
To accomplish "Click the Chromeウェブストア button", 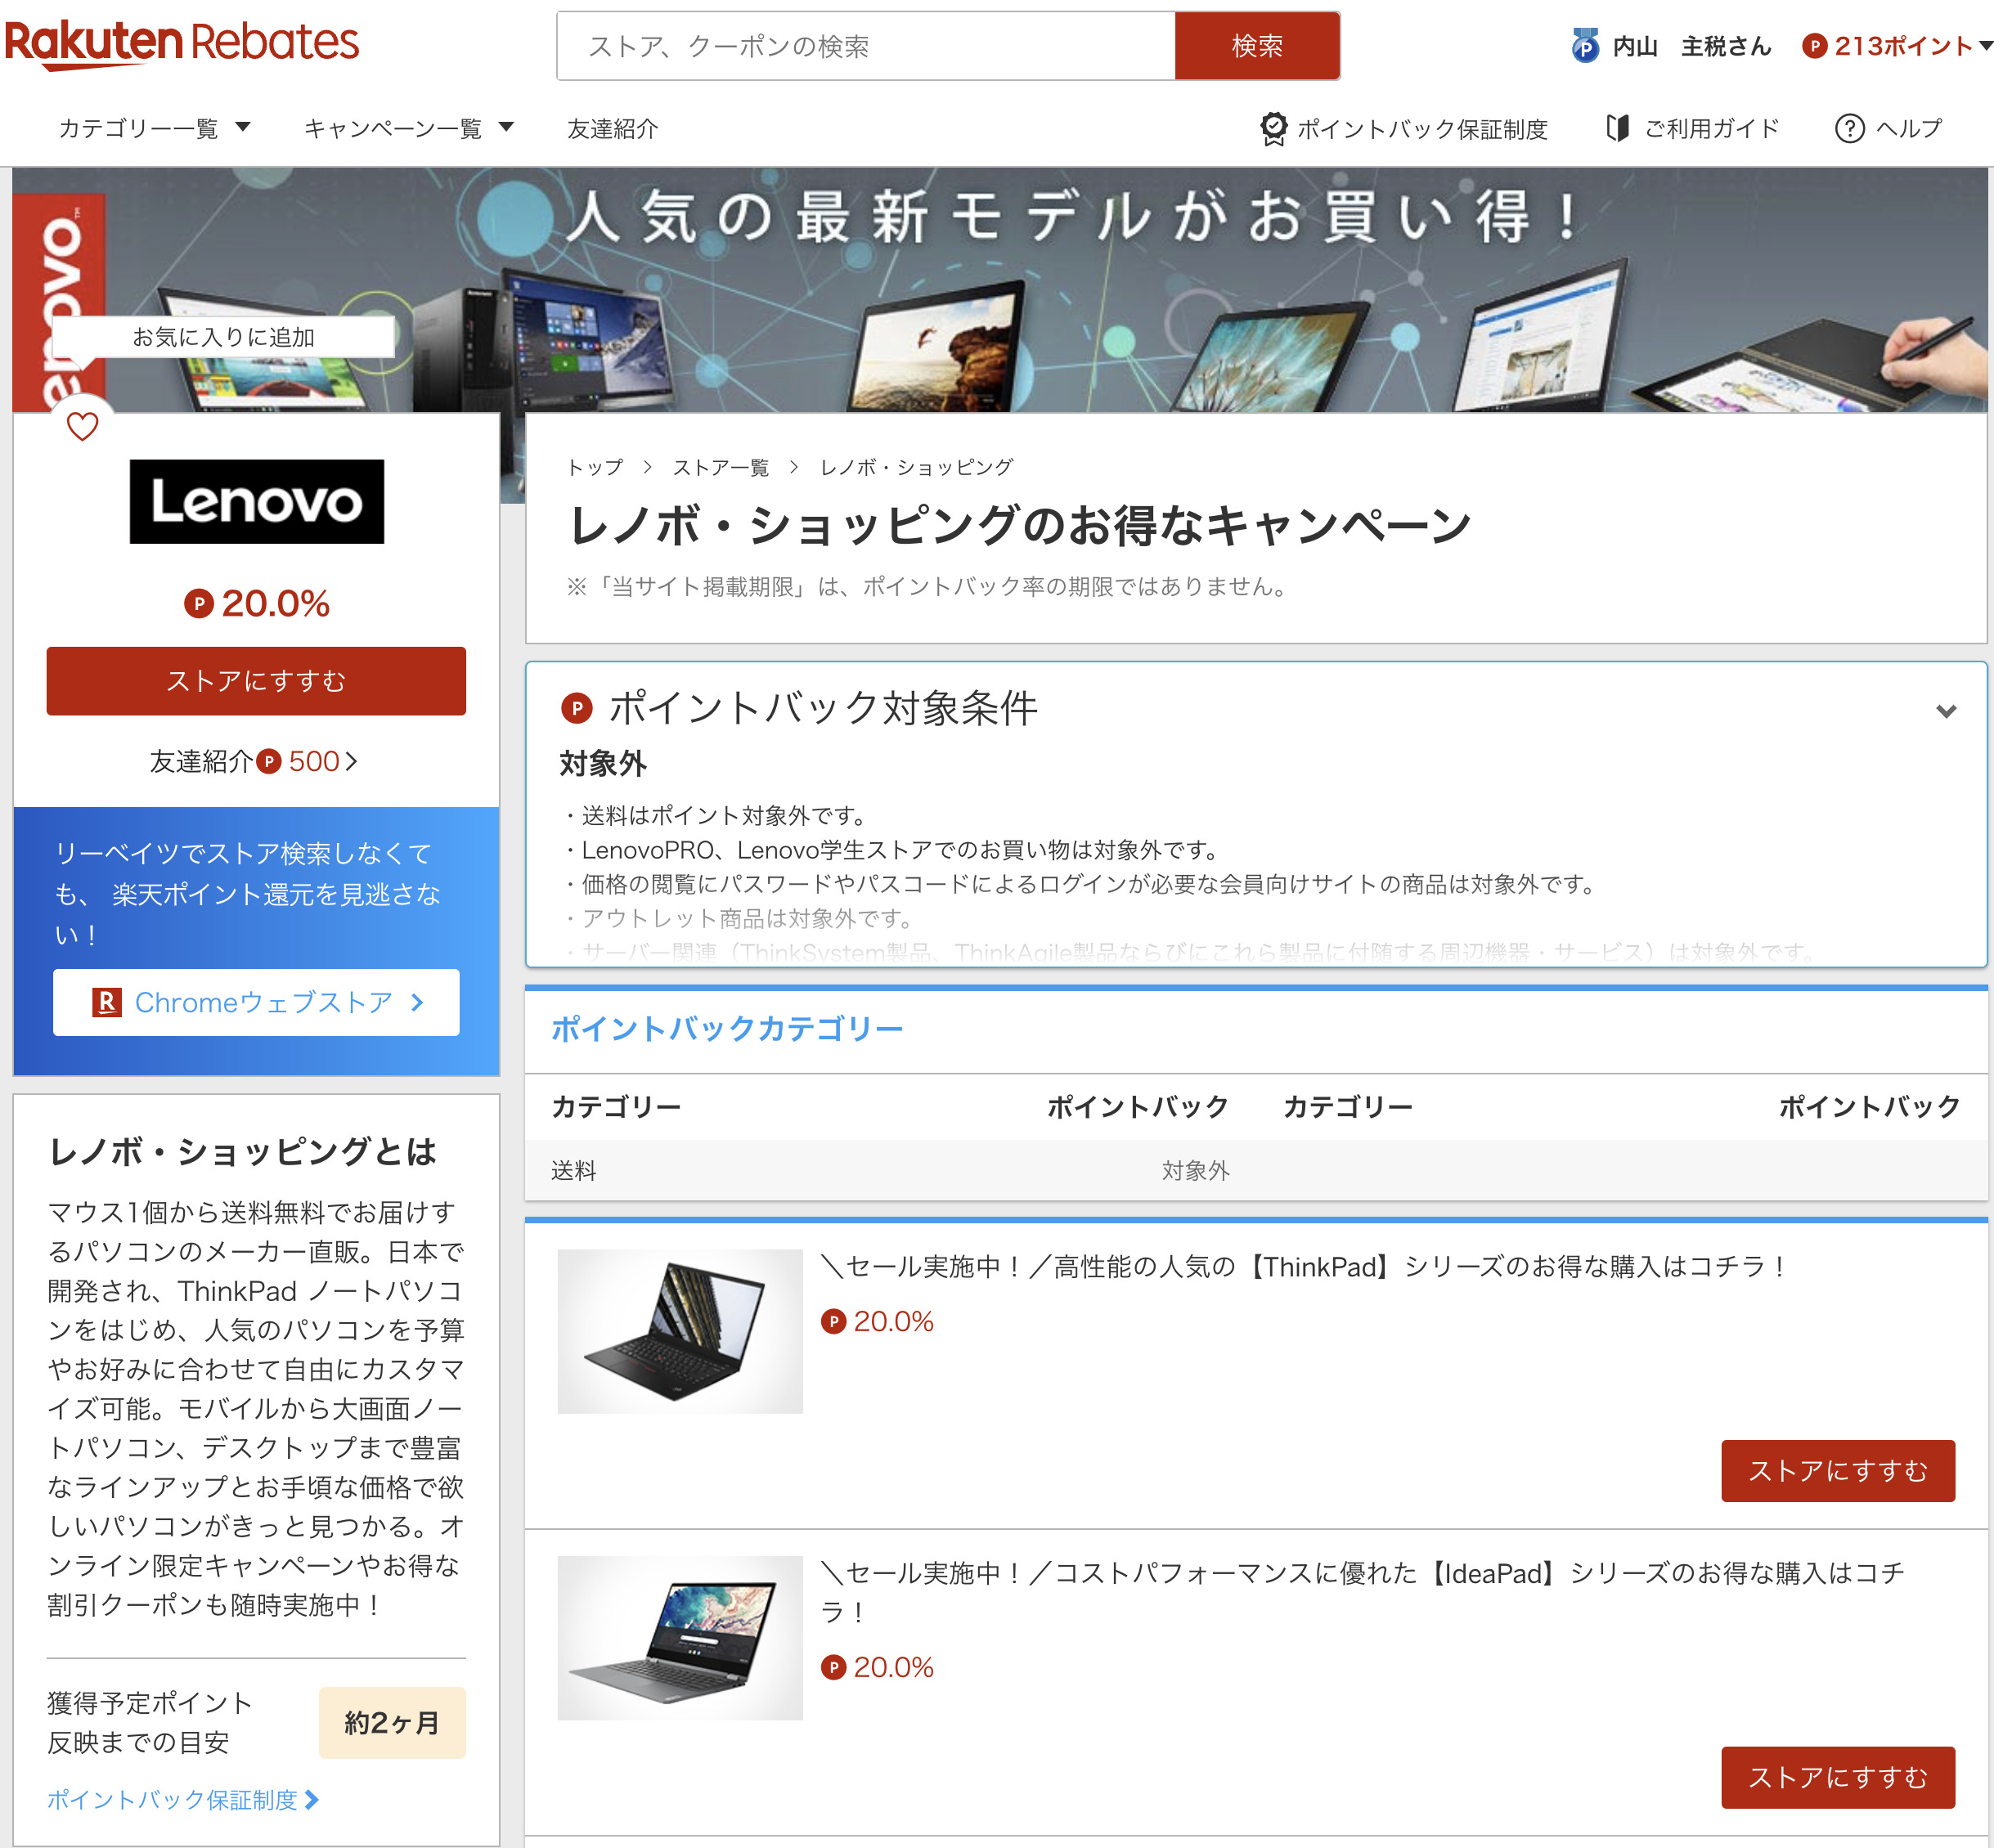I will (256, 1002).
